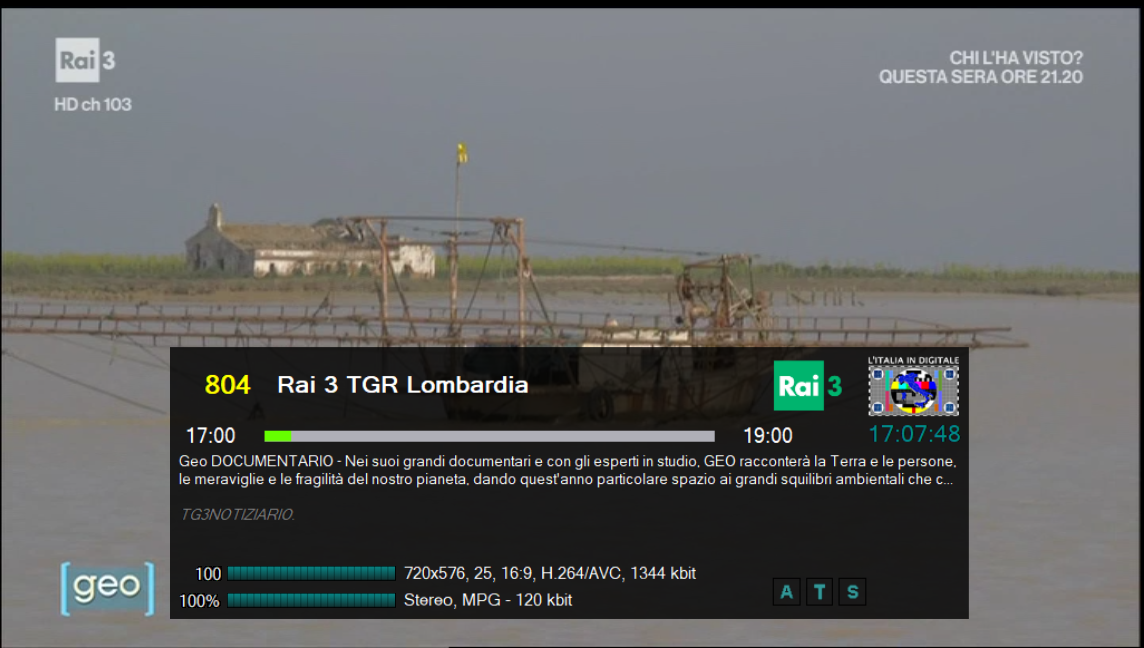Click the Rai 3 watermark logo top-left
The width and height of the screenshot is (1144, 648).
click(x=85, y=60)
